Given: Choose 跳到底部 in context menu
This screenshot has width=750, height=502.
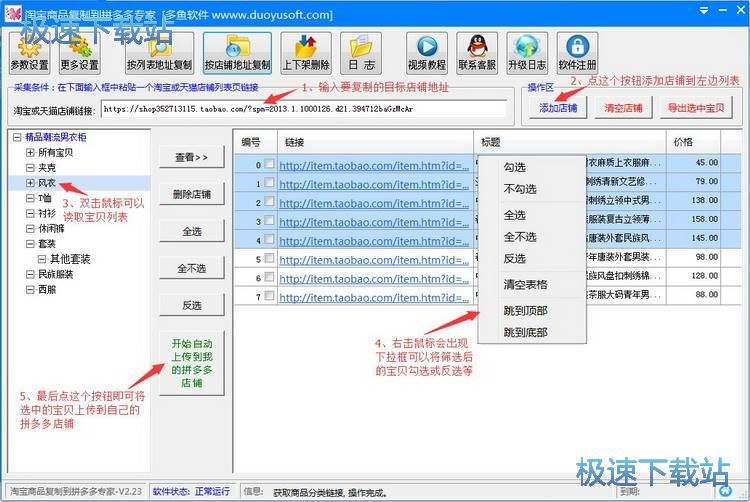Looking at the screenshot, I should 532,332.
